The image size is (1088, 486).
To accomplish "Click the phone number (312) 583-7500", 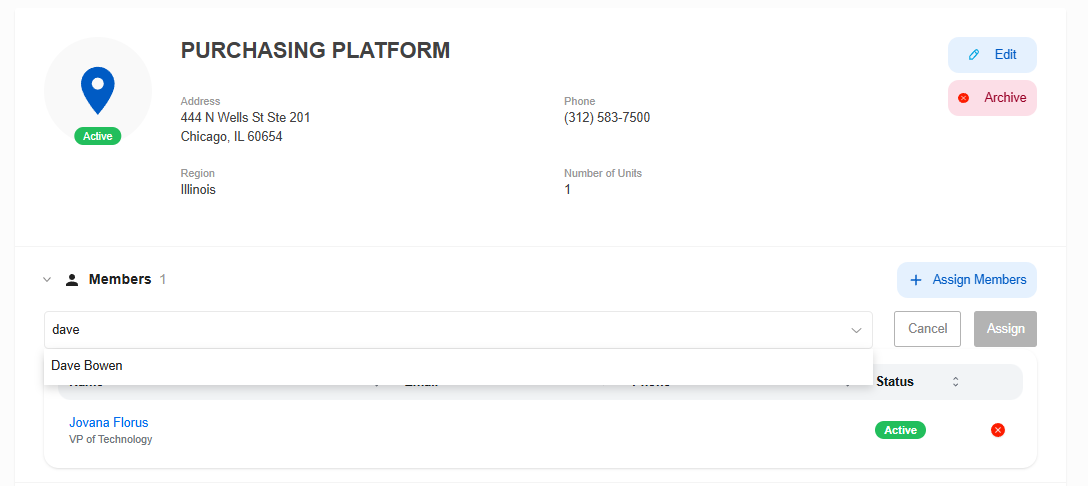I will pos(607,118).
